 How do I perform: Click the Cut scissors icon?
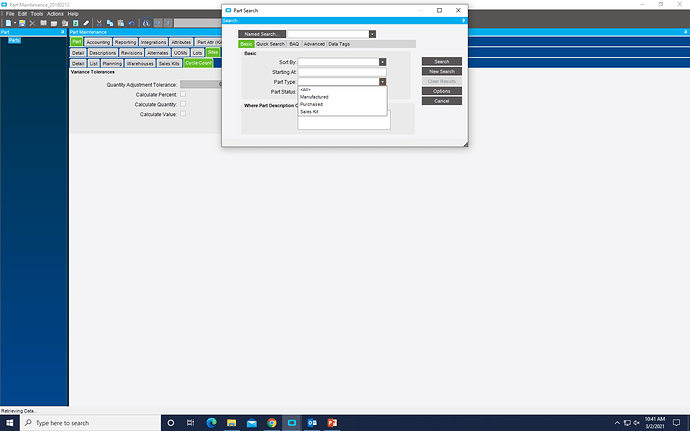tap(99, 23)
